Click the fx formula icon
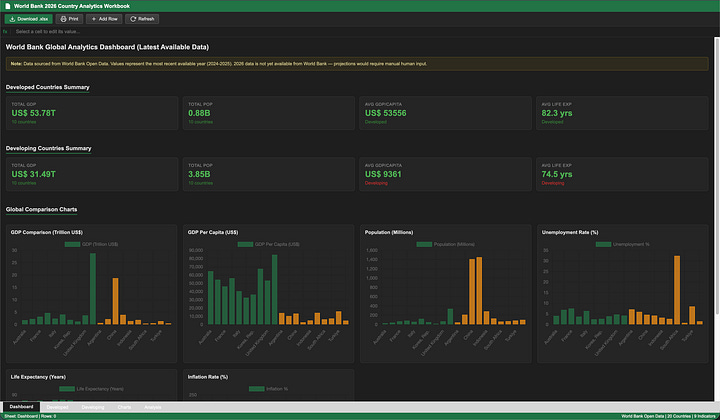The width and height of the screenshot is (720, 420). click(5, 32)
